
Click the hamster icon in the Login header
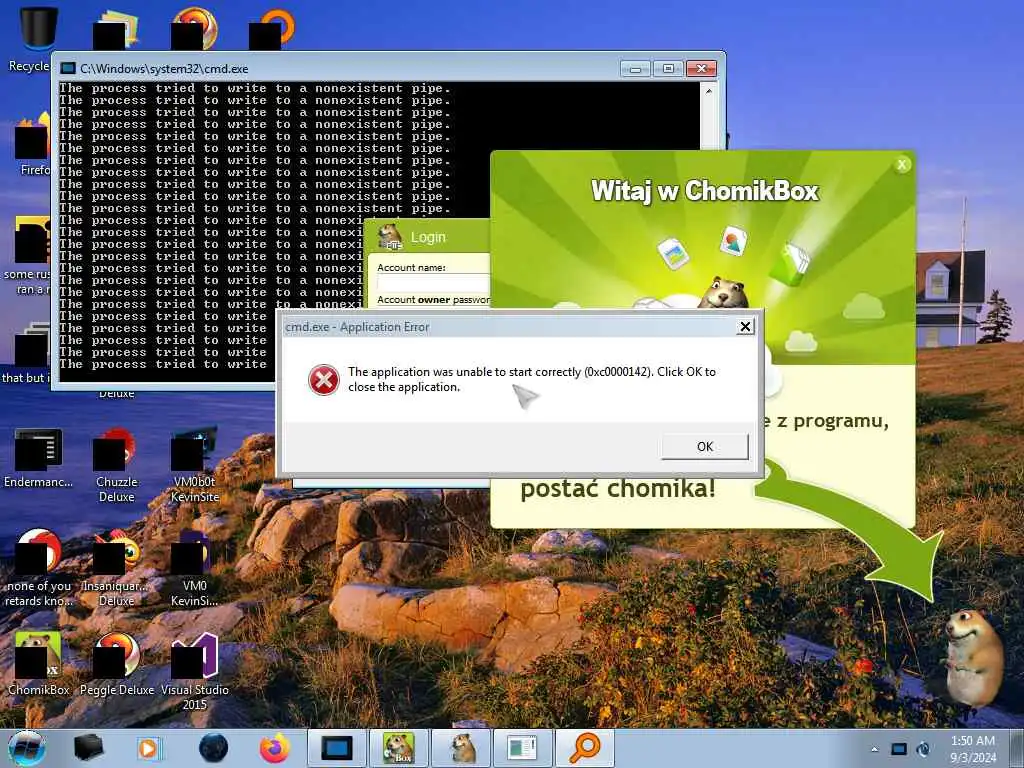pyautogui.click(x=391, y=237)
